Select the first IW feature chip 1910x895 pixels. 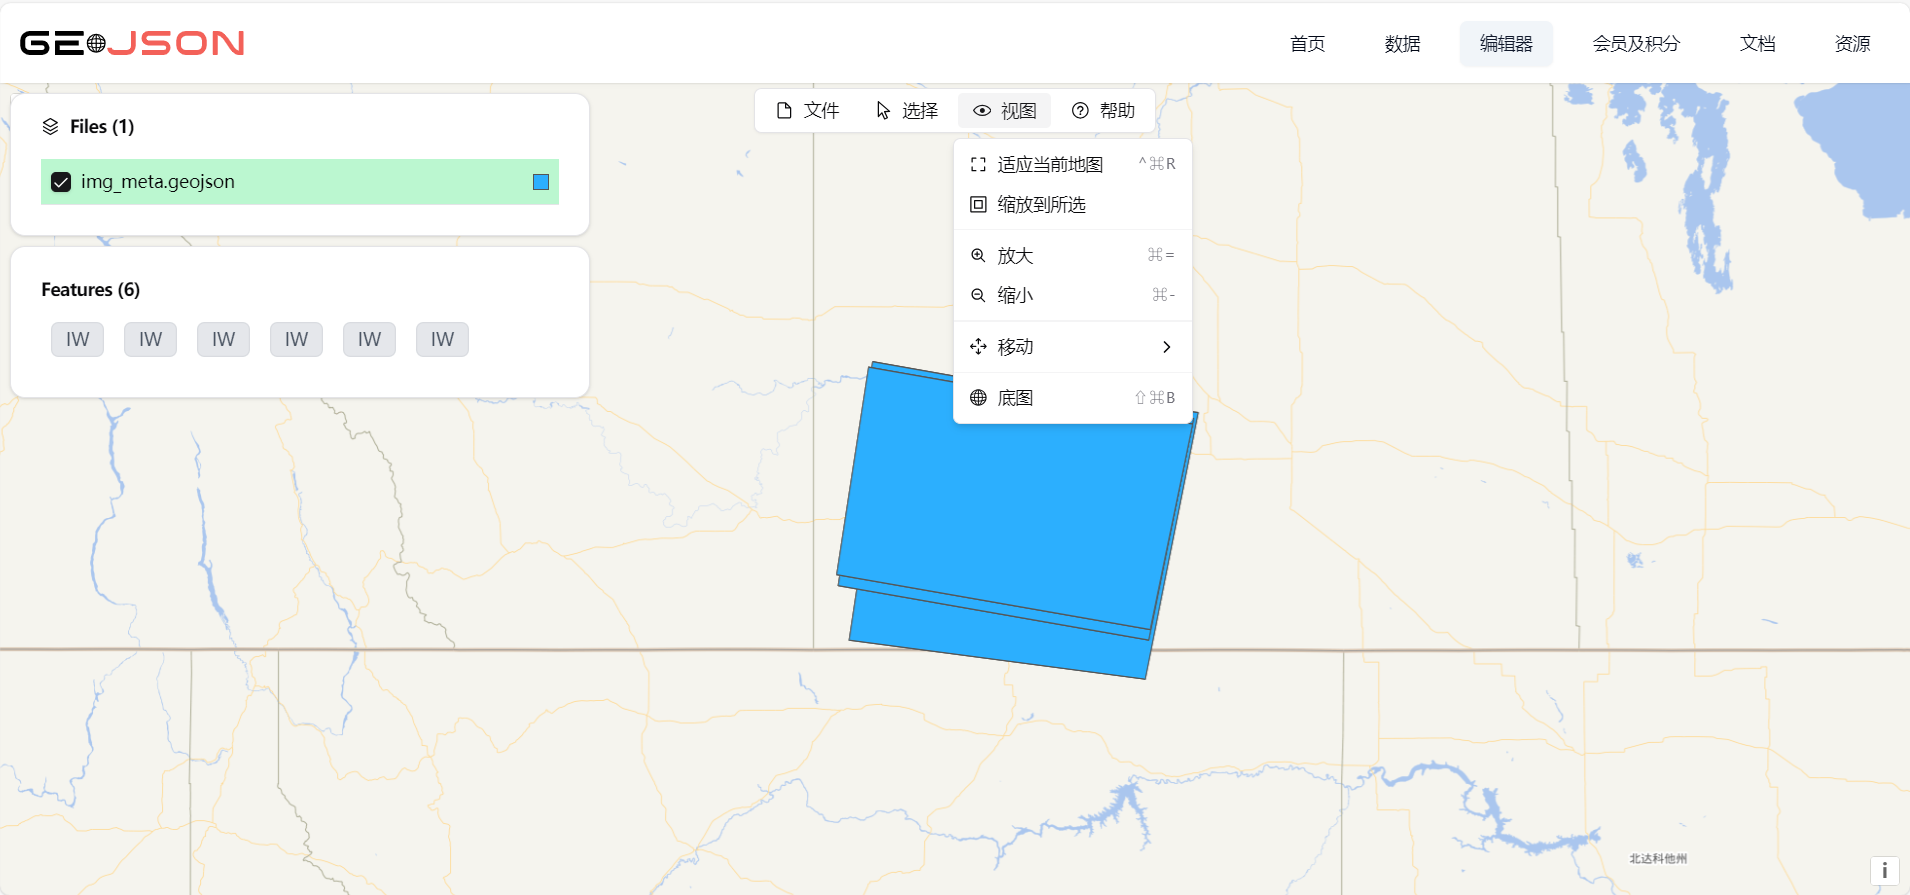click(x=77, y=339)
